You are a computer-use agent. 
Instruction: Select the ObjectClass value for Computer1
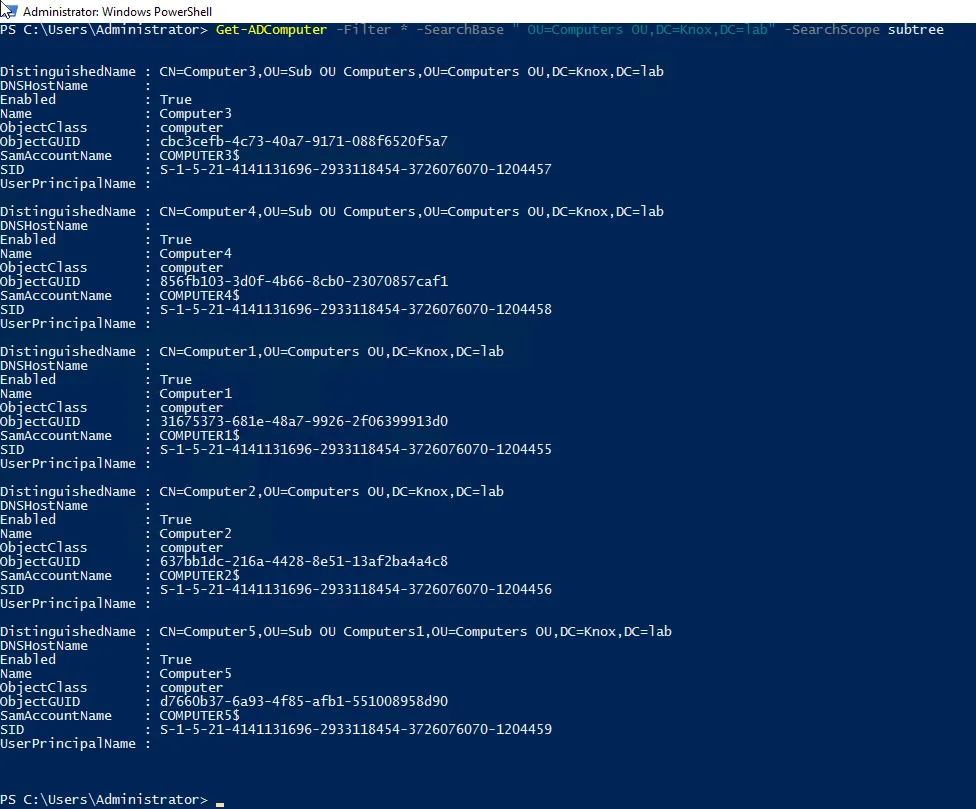point(191,408)
